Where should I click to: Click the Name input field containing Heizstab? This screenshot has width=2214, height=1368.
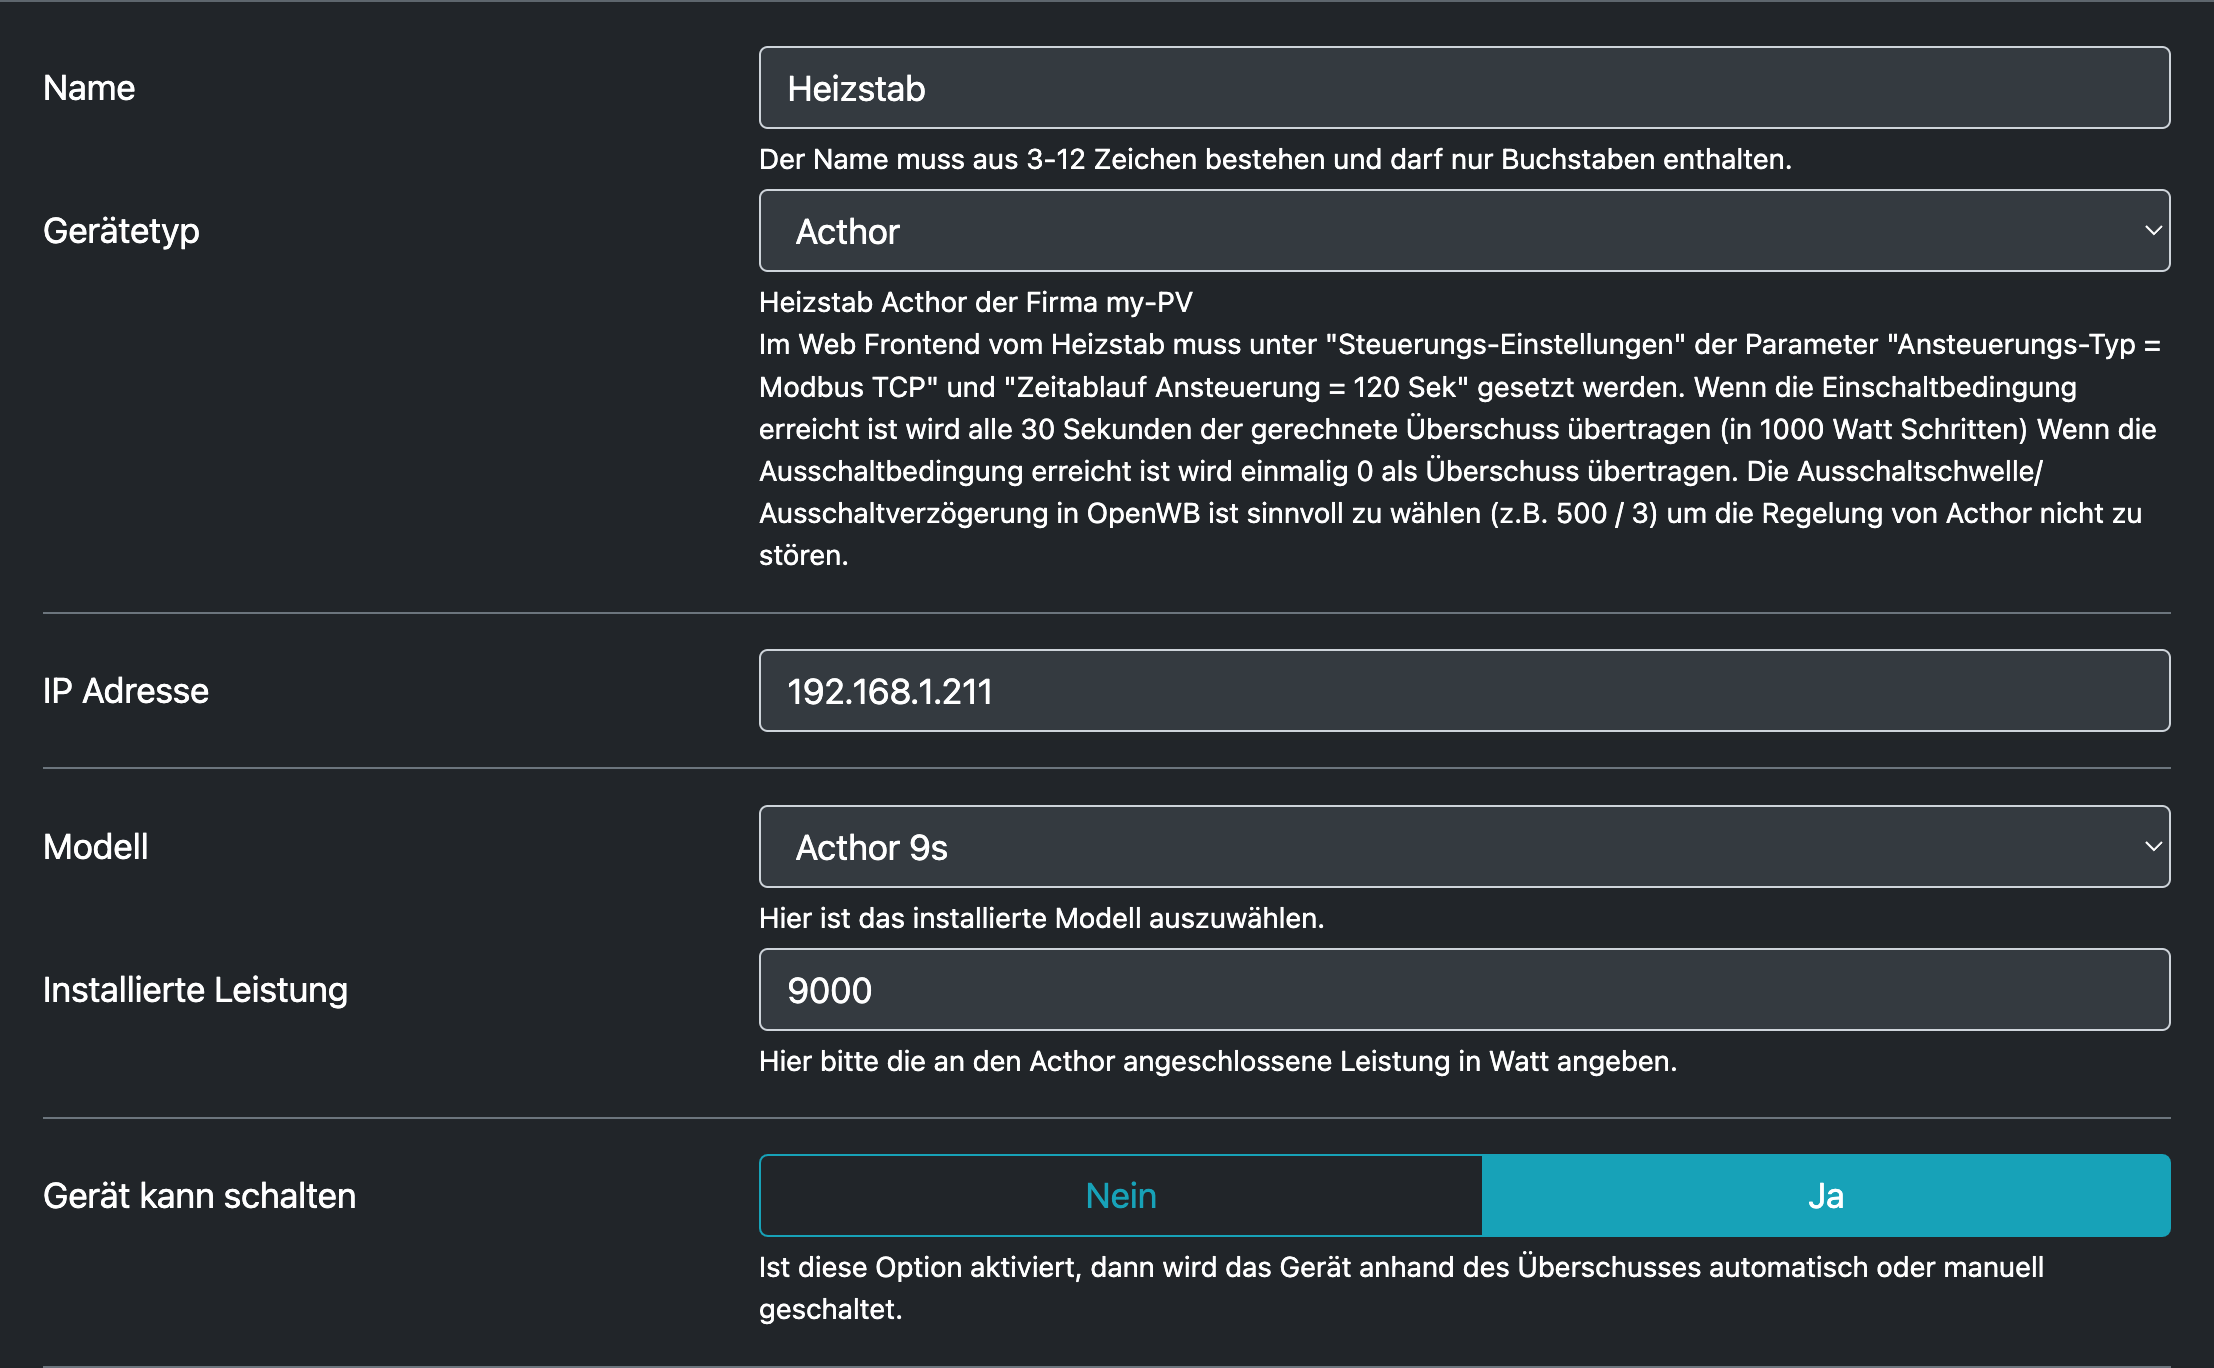tap(1463, 88)
